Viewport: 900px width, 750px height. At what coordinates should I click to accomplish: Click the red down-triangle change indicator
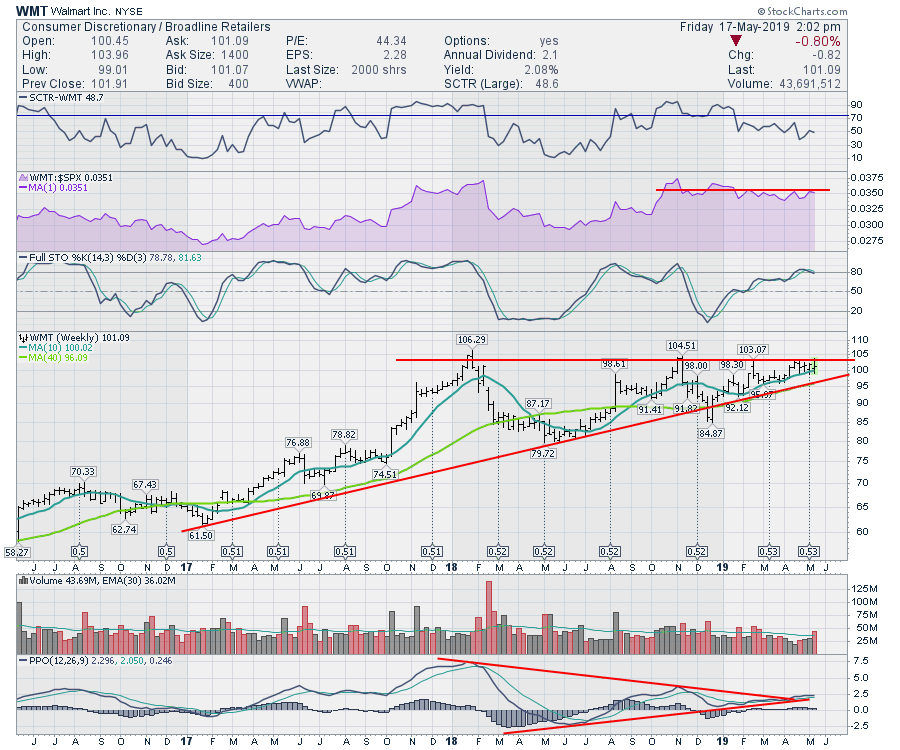736,41
